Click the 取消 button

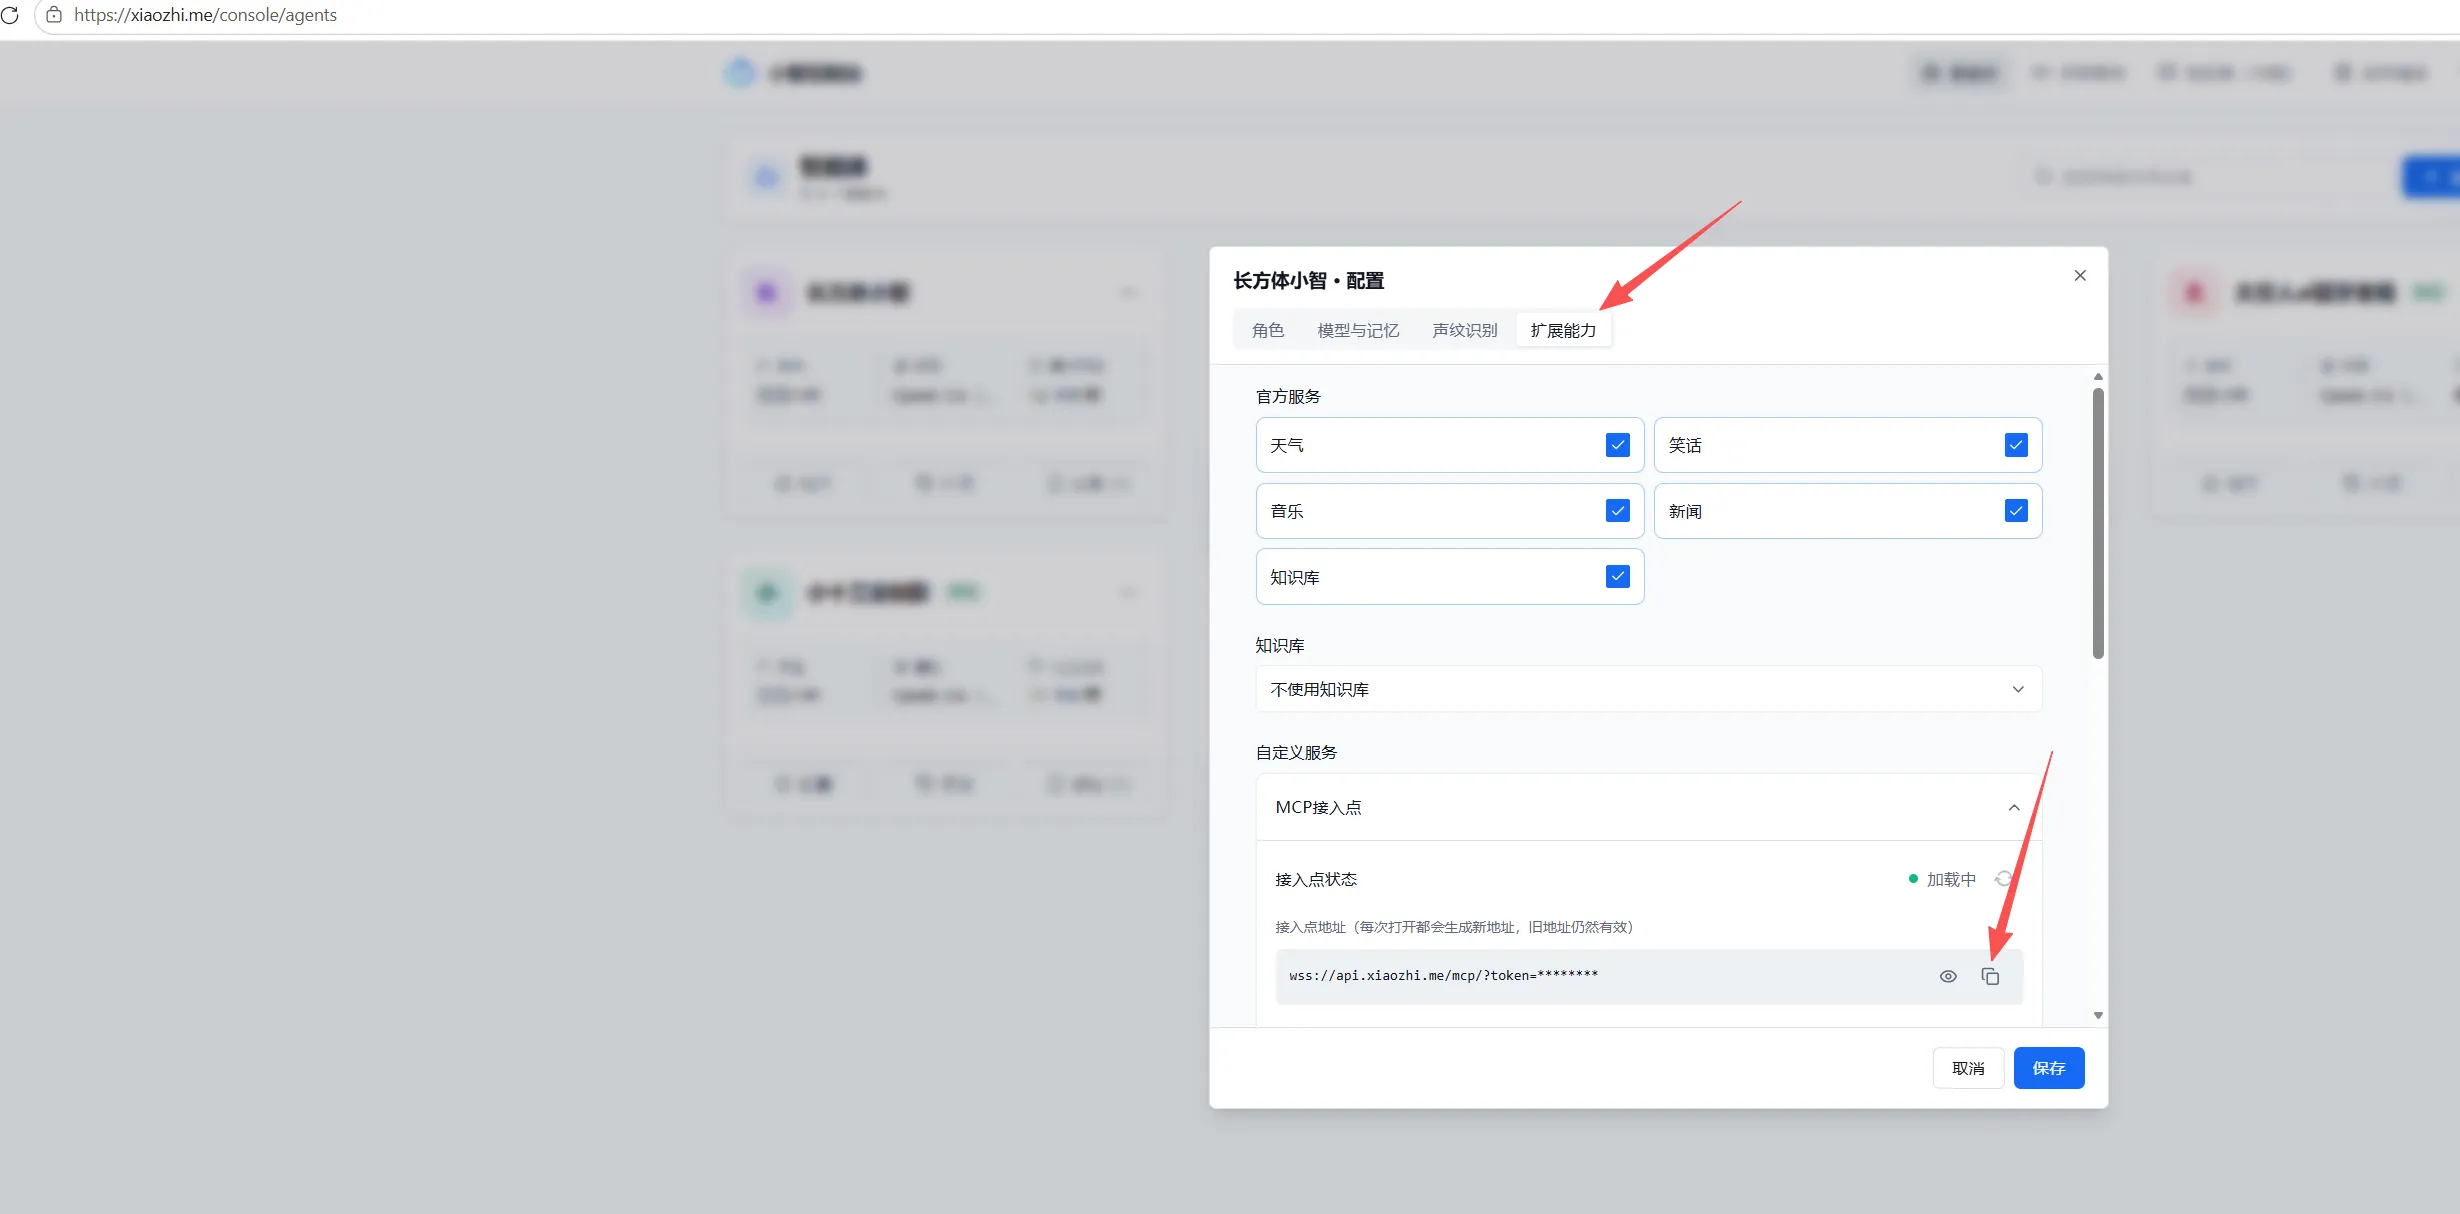1968,1068
